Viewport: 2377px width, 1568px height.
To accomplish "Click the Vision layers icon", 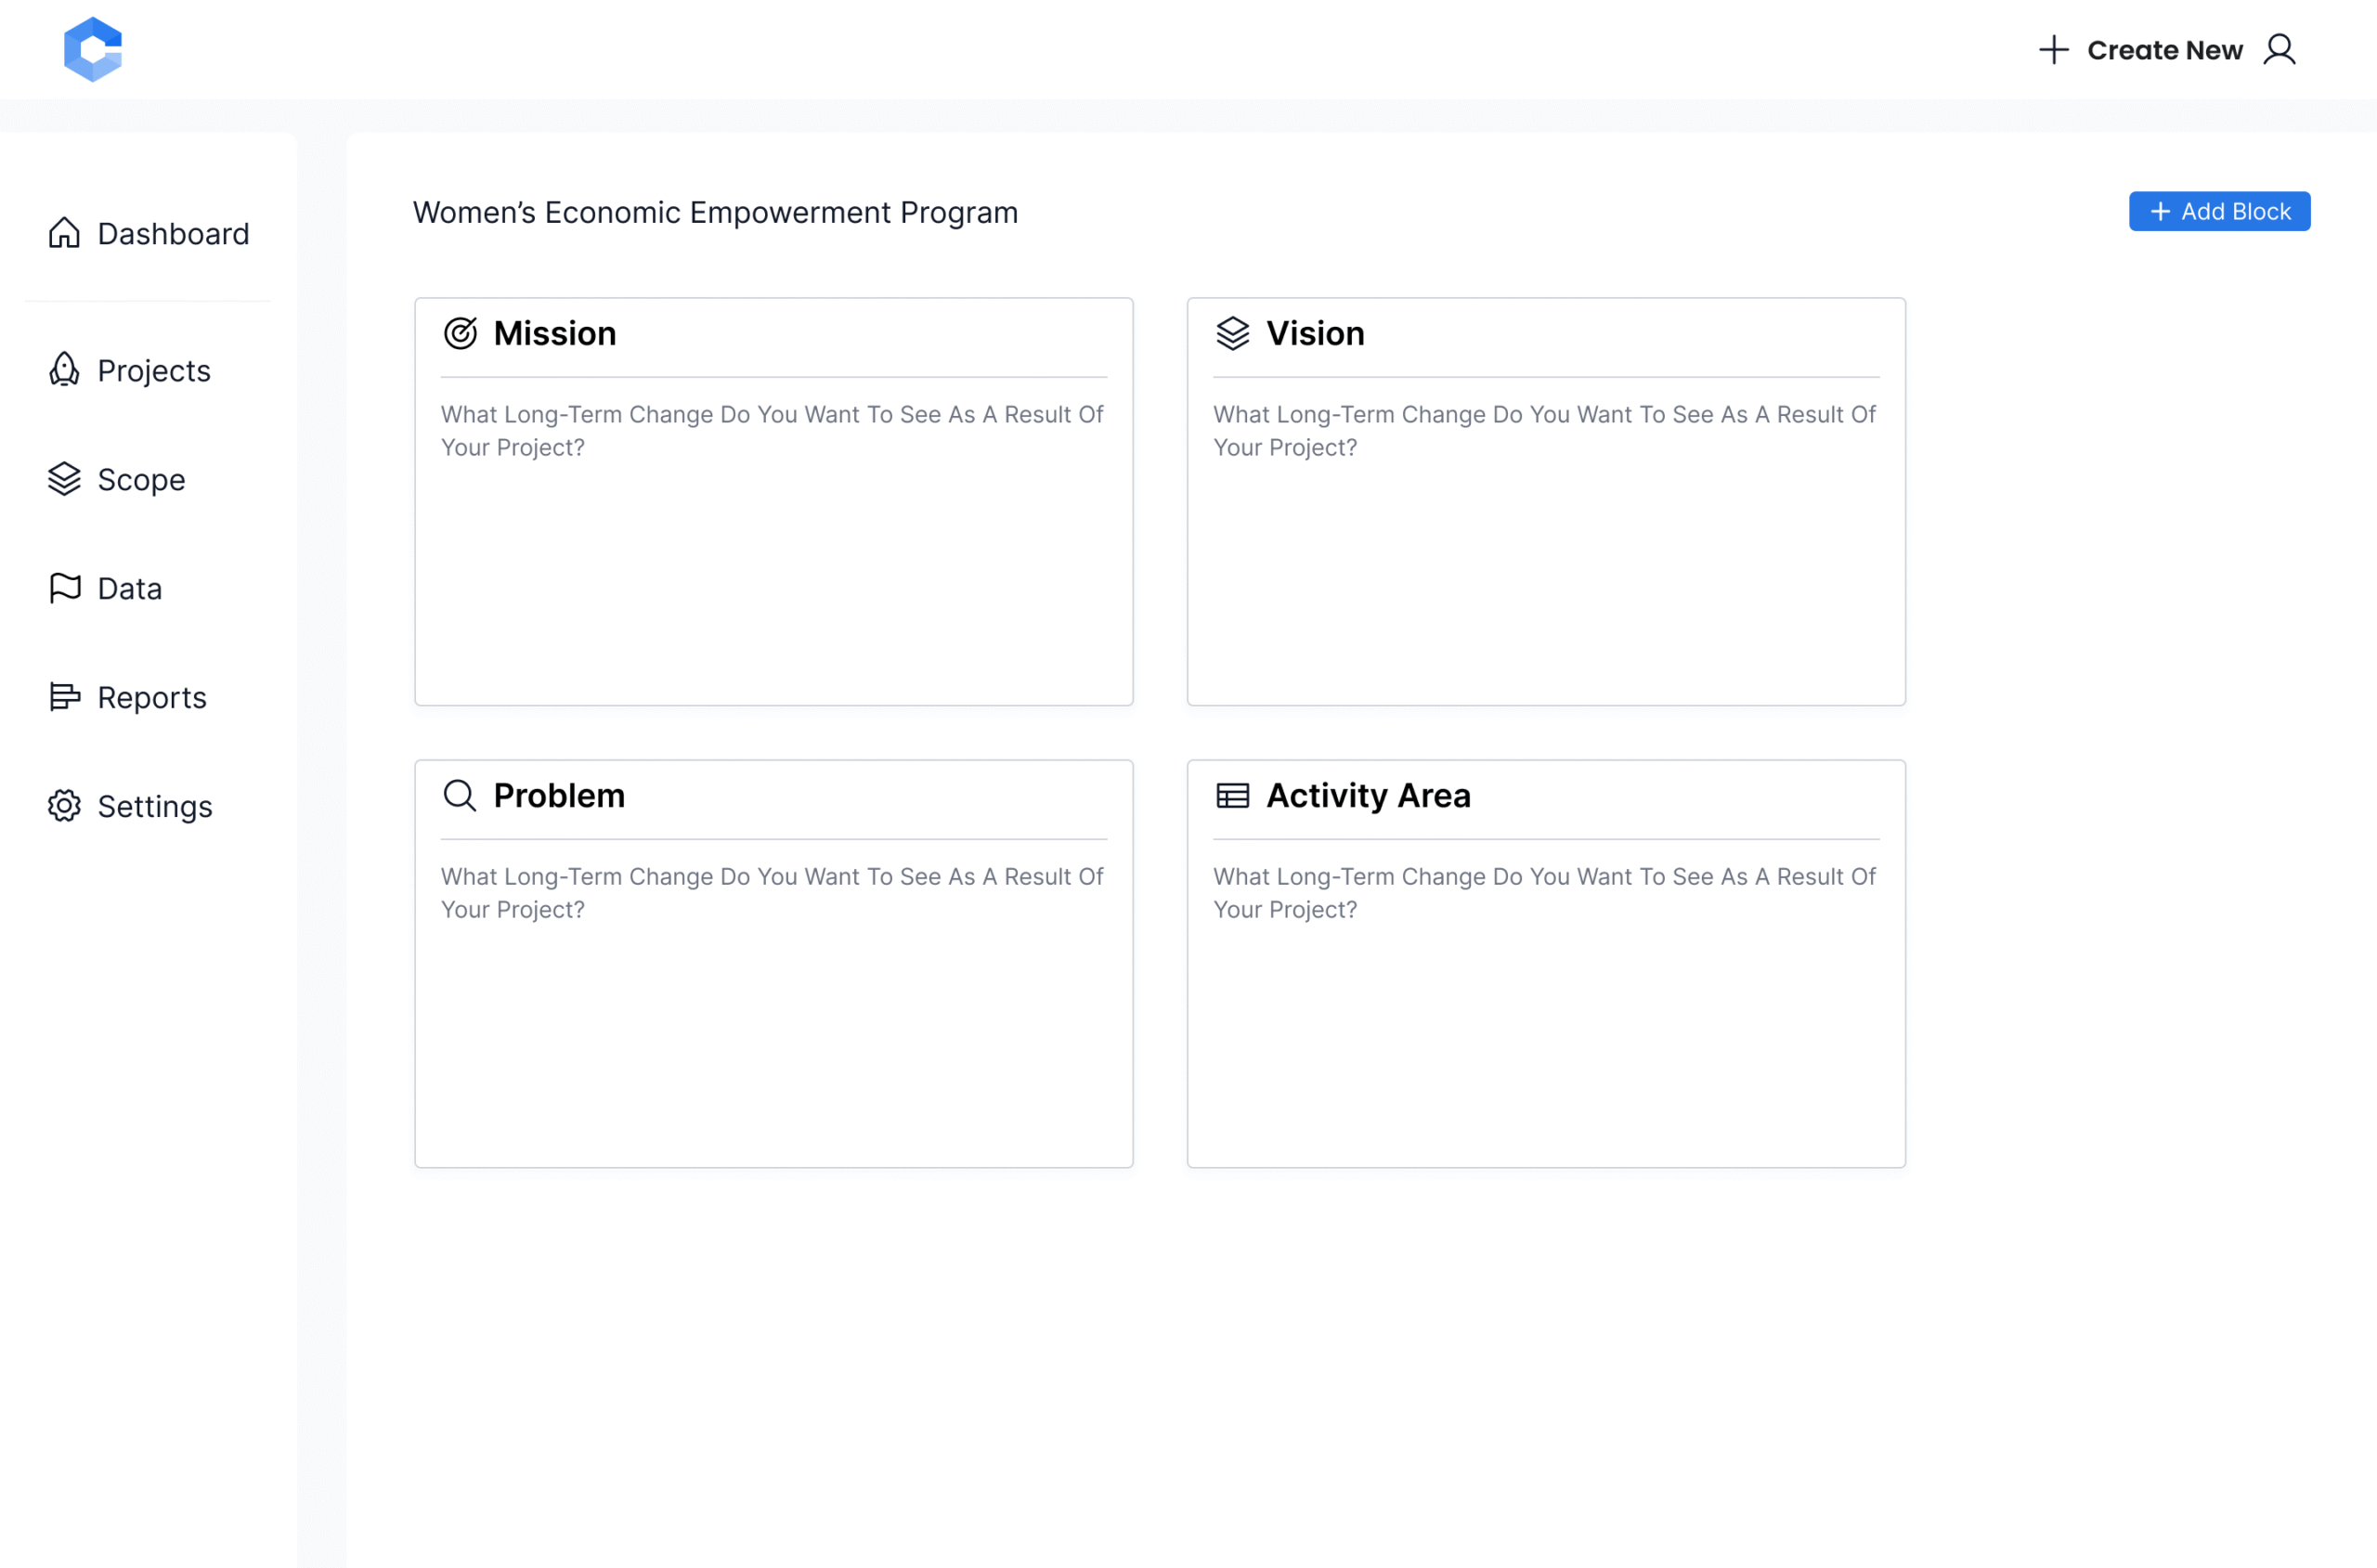I will [x=1232, y=333].
